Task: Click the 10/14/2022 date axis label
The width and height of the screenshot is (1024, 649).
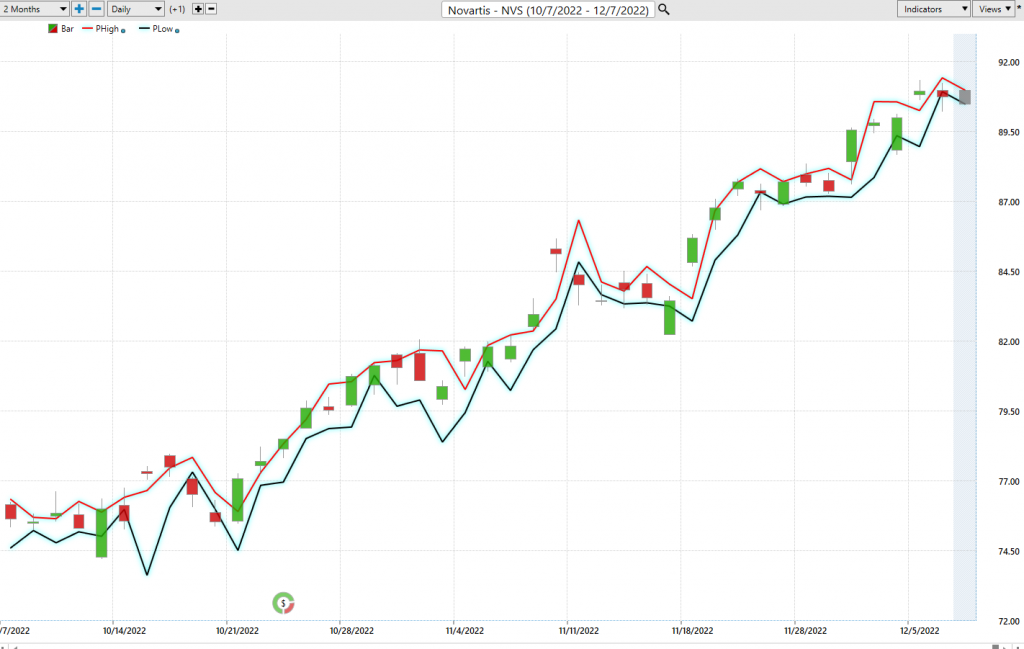Action: 124,631
